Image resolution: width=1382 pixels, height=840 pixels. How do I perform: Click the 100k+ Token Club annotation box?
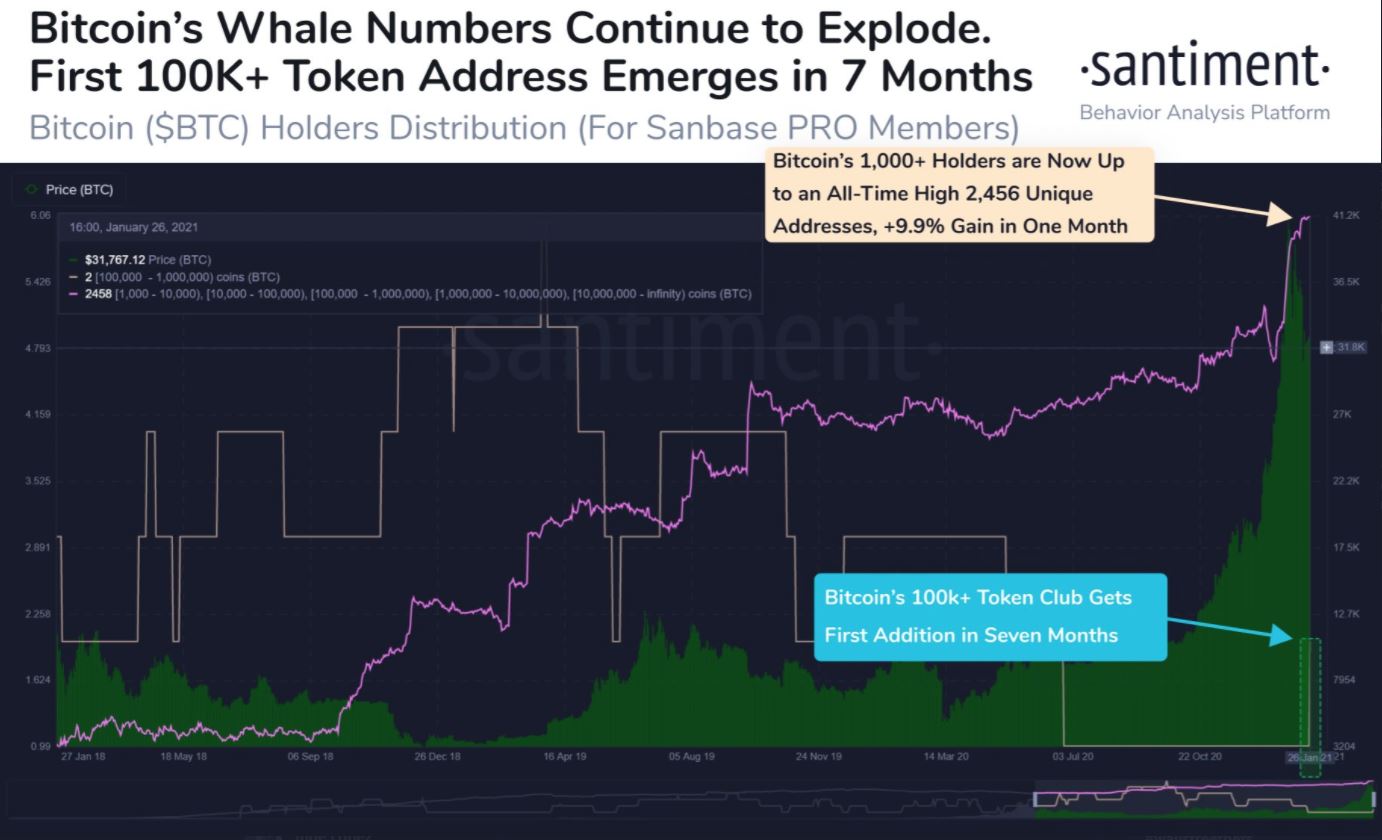990,617
